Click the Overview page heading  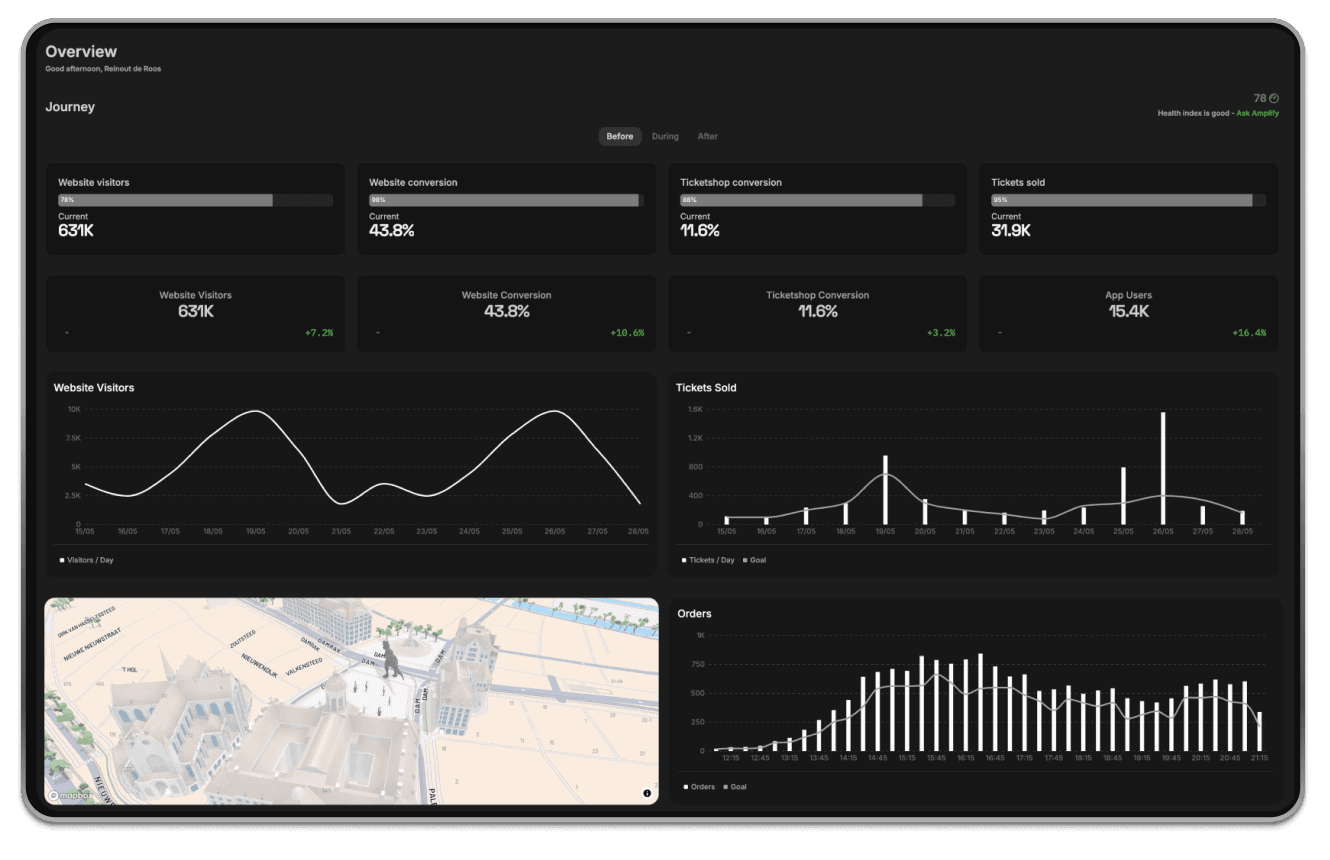tap(80, 51)
